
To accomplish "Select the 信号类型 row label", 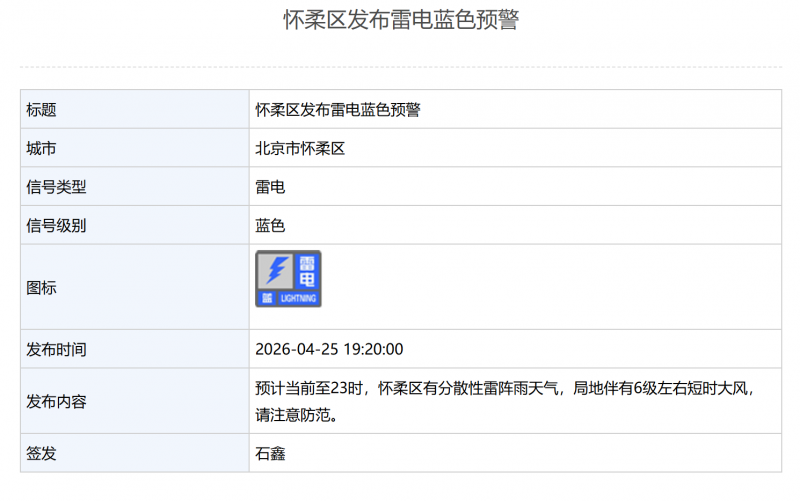I will click(56, 187).
